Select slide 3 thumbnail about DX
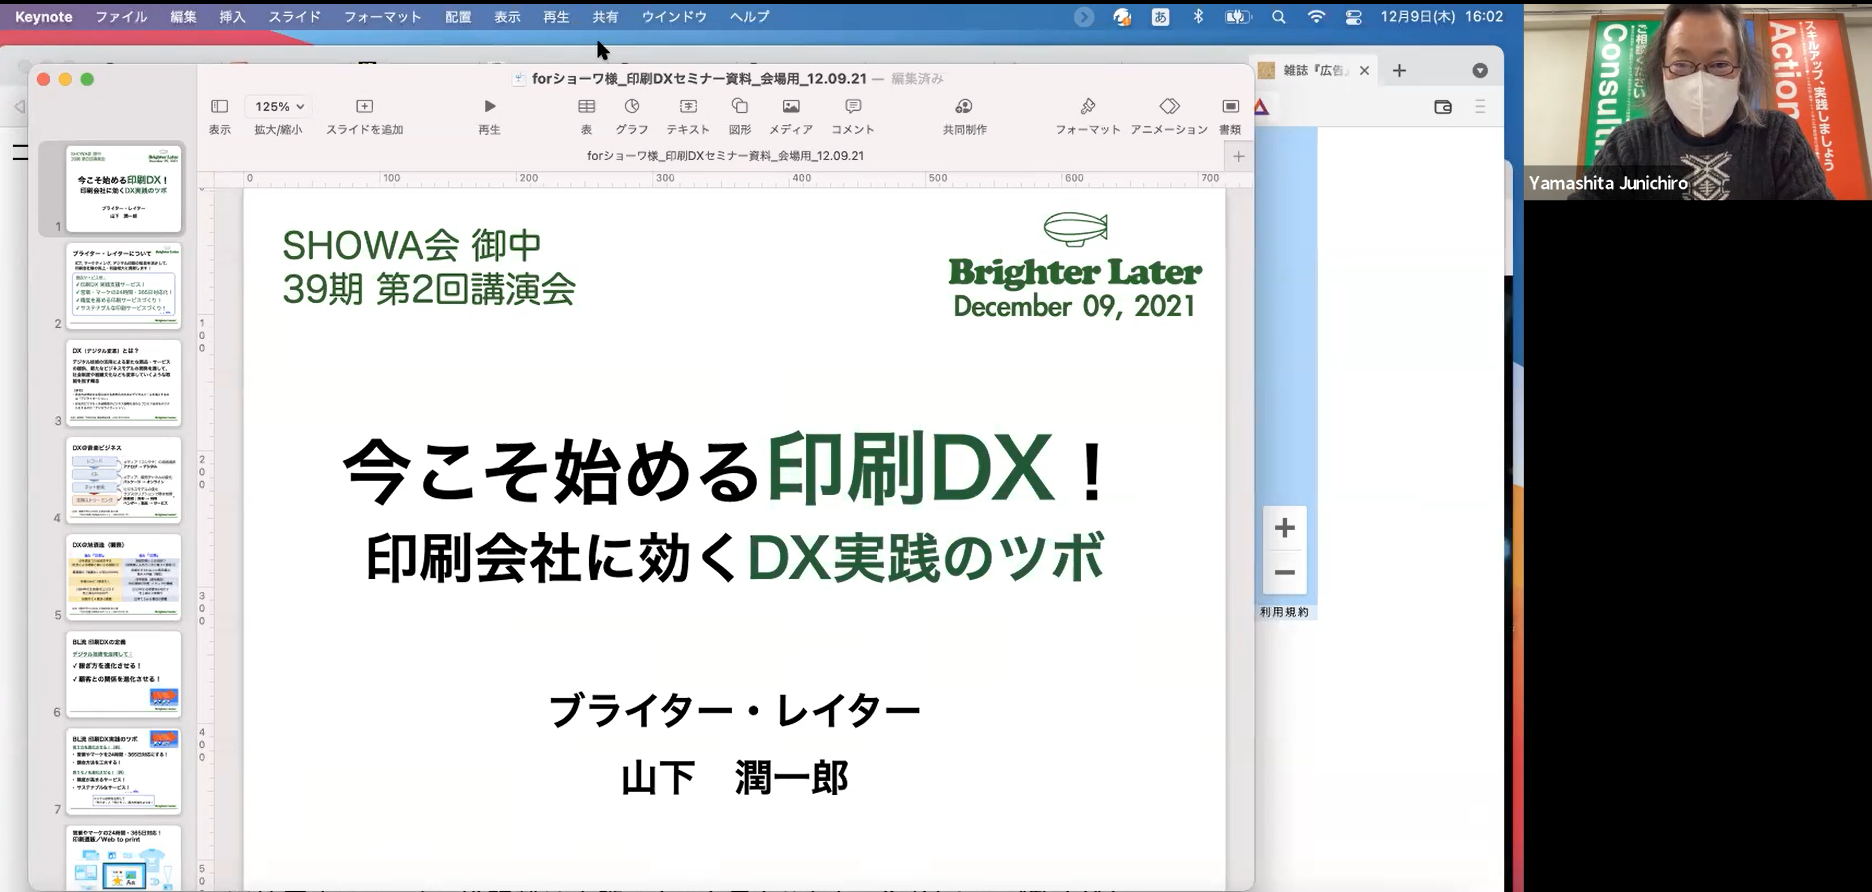This screenshot has height=892, width=1872. click(x=124, y=383)
